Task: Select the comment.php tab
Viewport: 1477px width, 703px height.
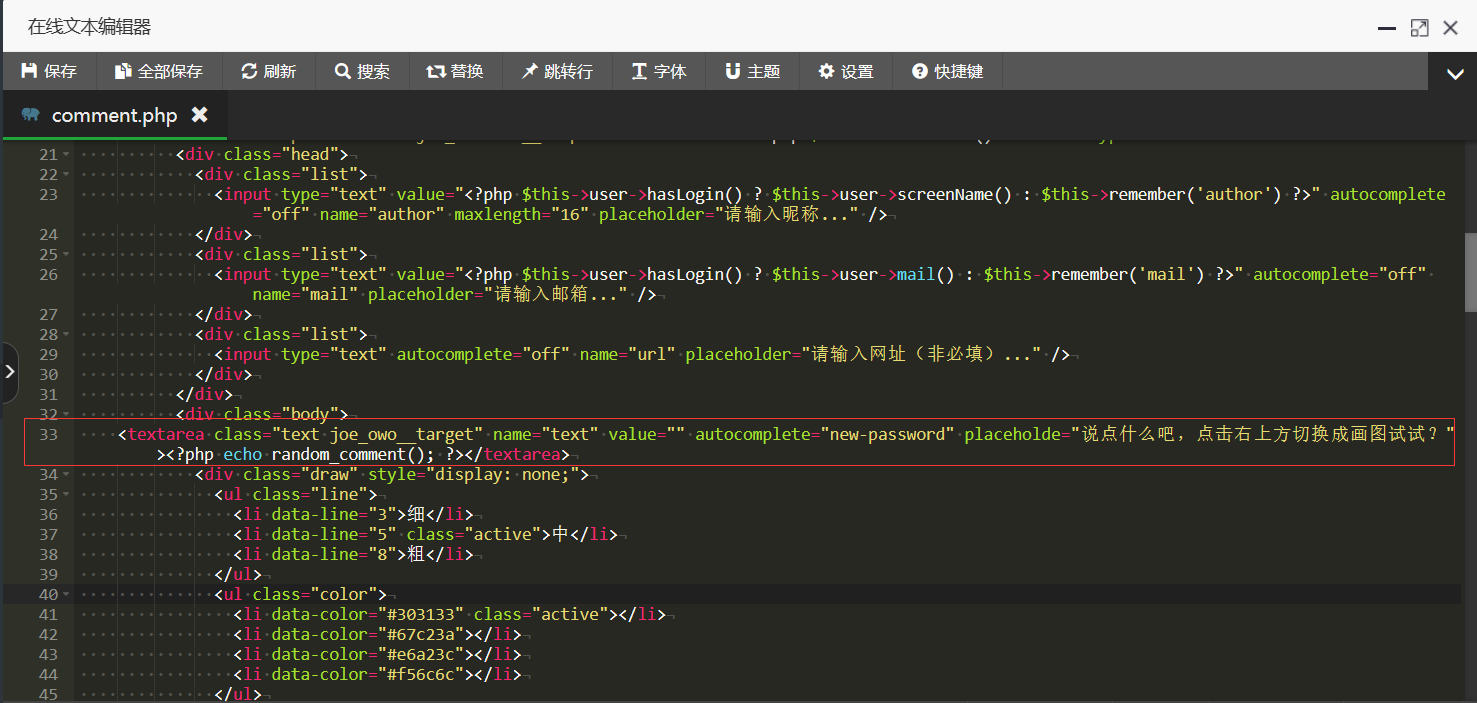Action: point(113,116)
